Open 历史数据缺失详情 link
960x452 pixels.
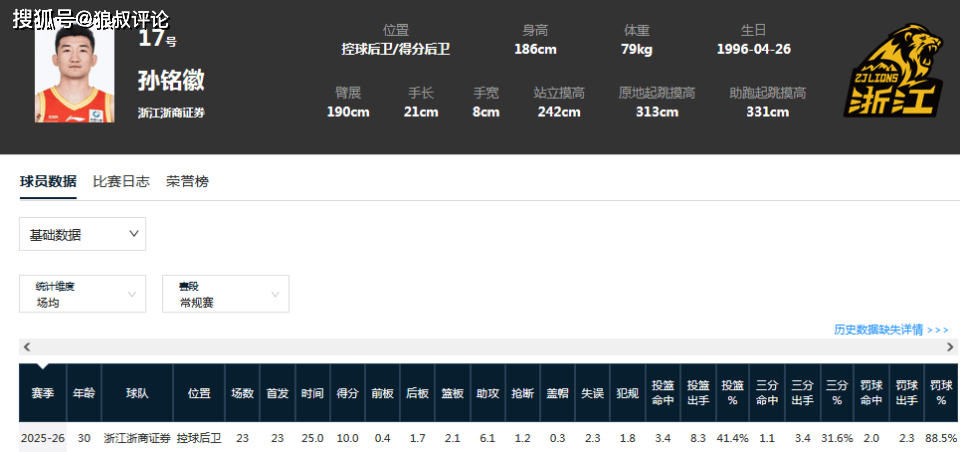pyautogui.click(x=891, y=330)
